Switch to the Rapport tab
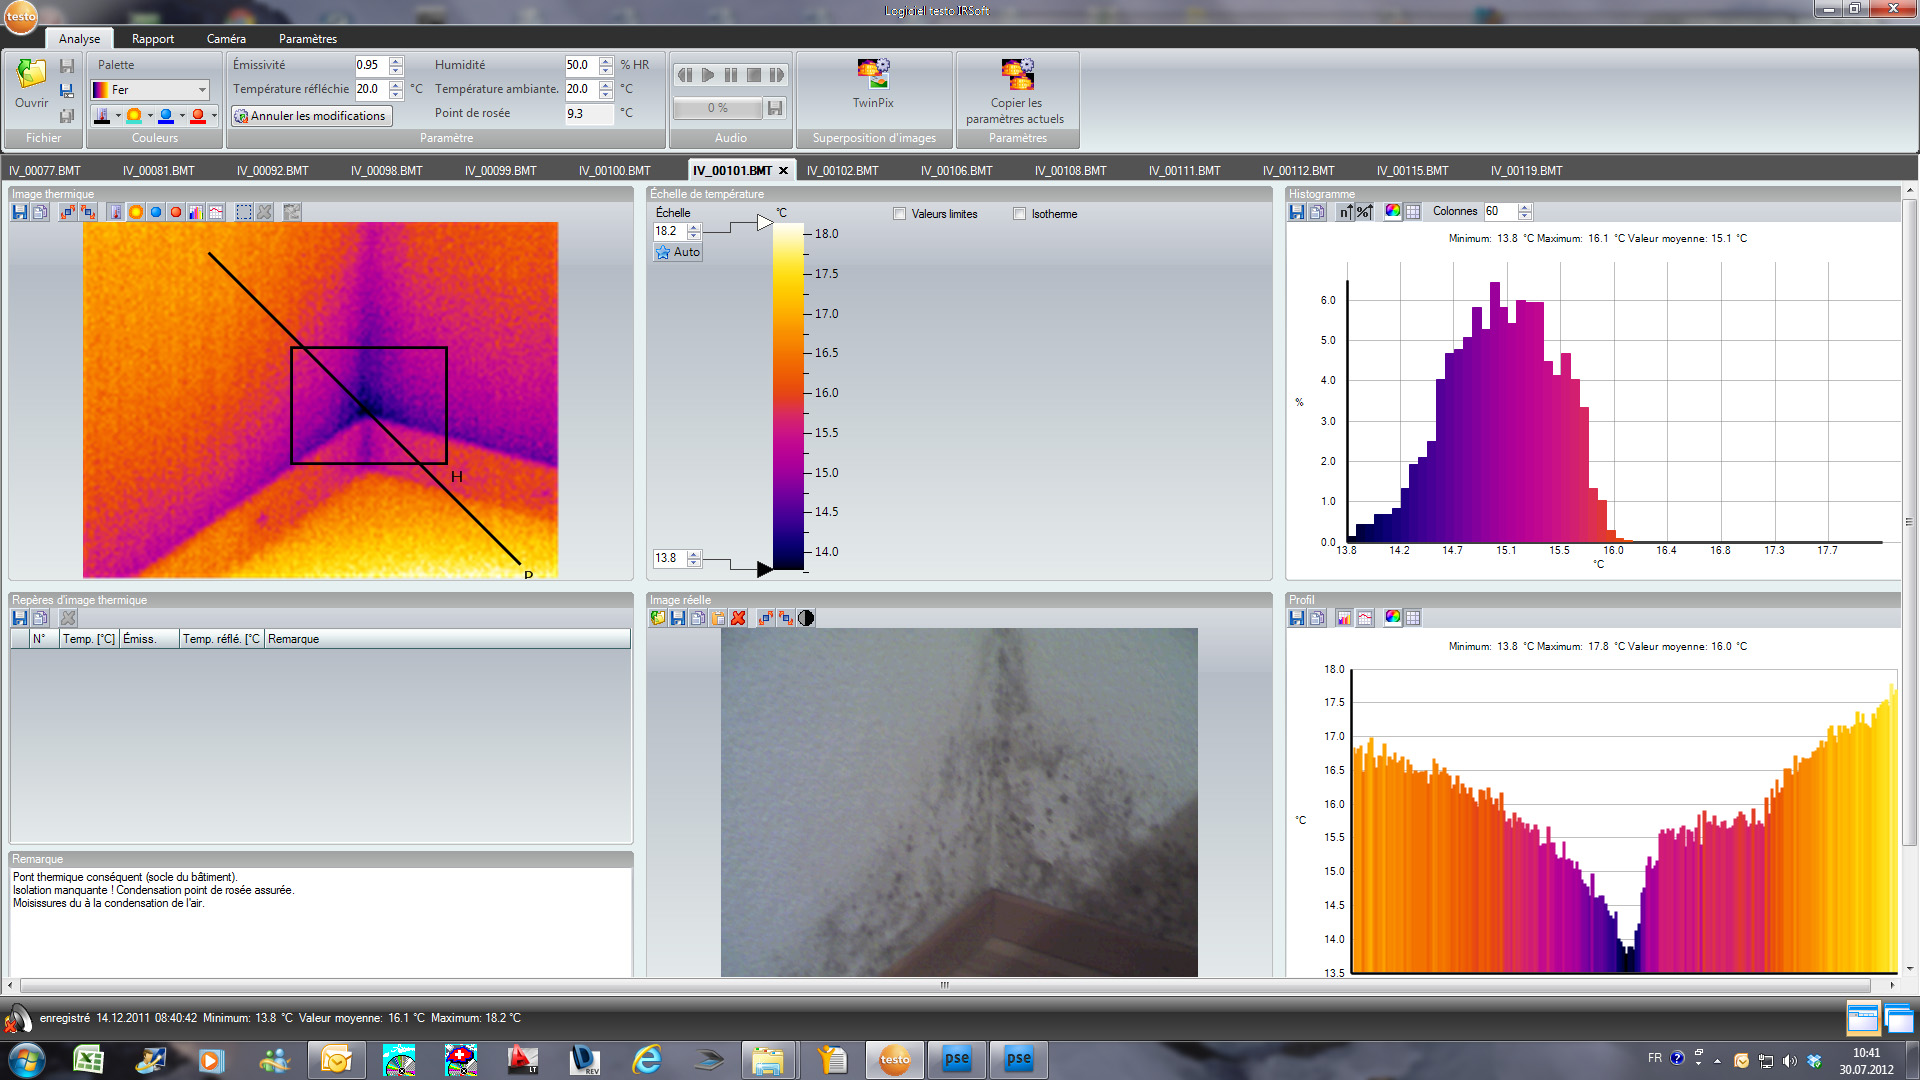 (153, 39)
